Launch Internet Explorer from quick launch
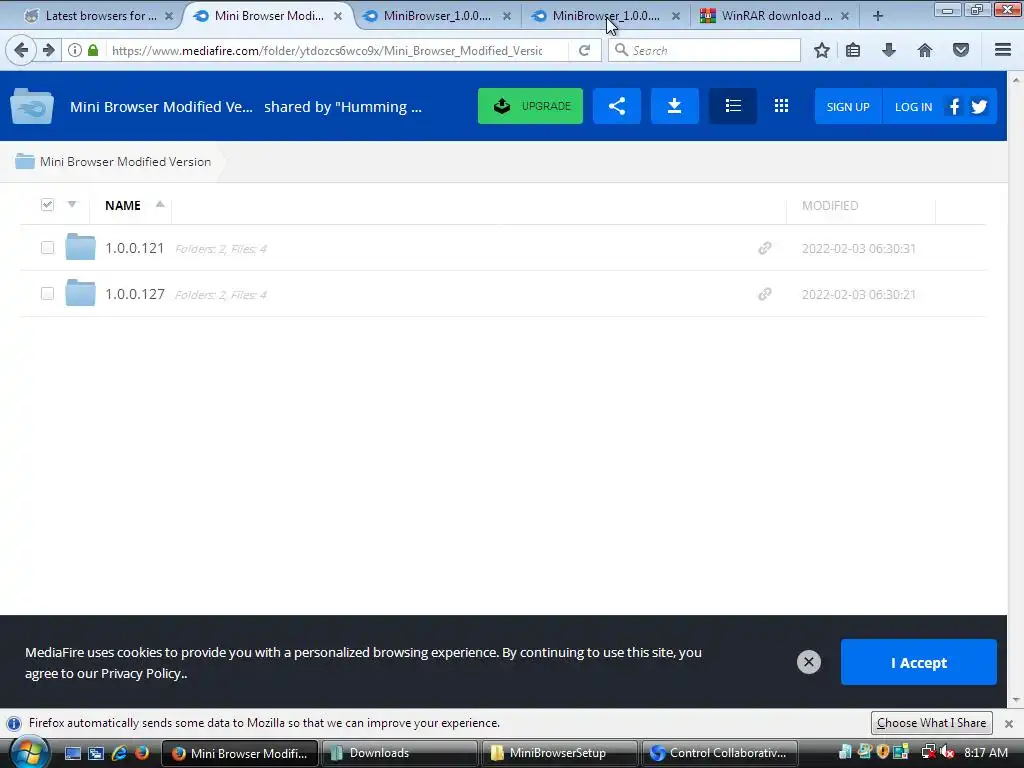The height and width of the screenshot is (768, 1024). (x=119, y=753)
